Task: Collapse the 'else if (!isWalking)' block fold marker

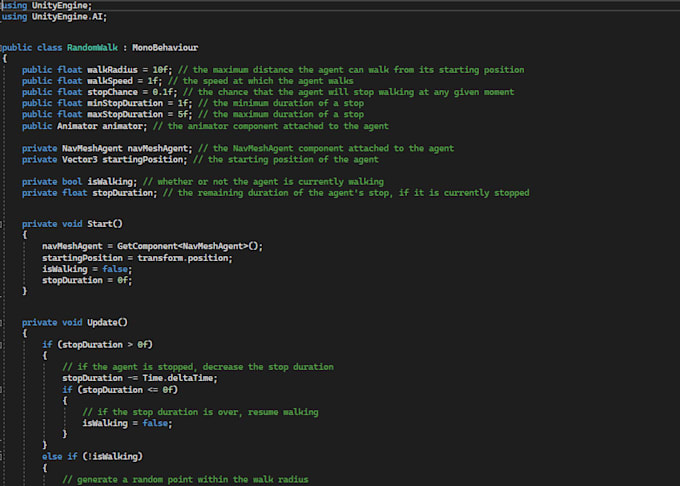Action: (x=1, y=457)
